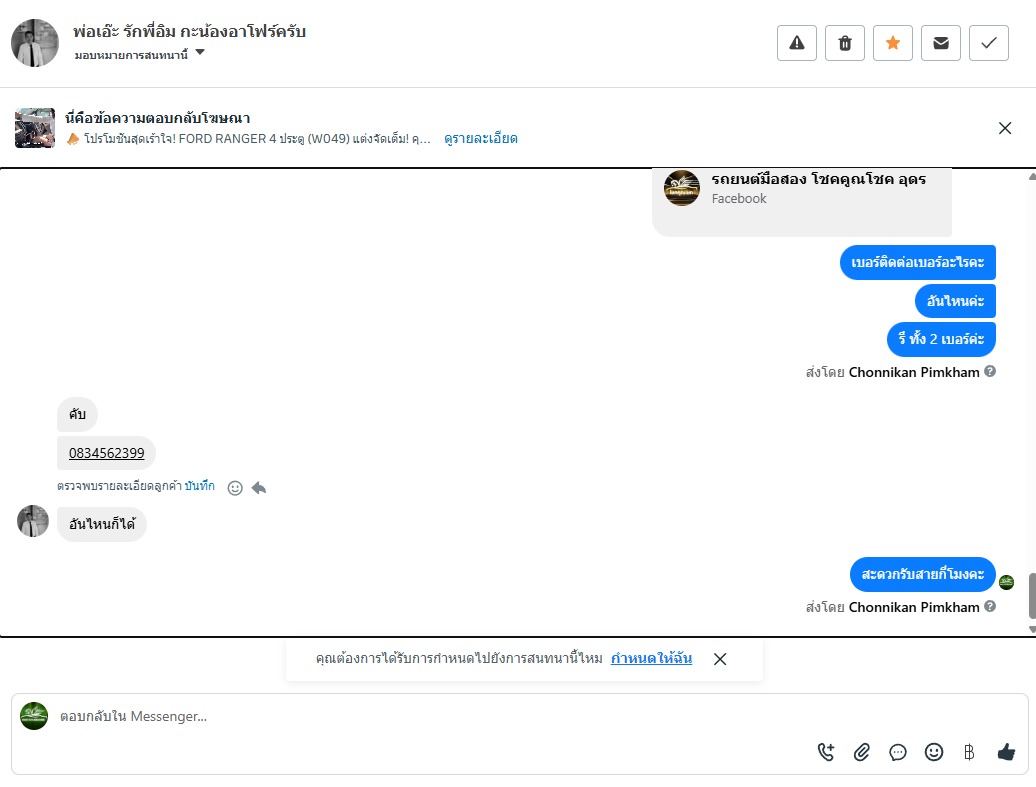1036x787 pixels.
Task: Expand the assign conversation dropdown arrow
Action: pos(200,52)
